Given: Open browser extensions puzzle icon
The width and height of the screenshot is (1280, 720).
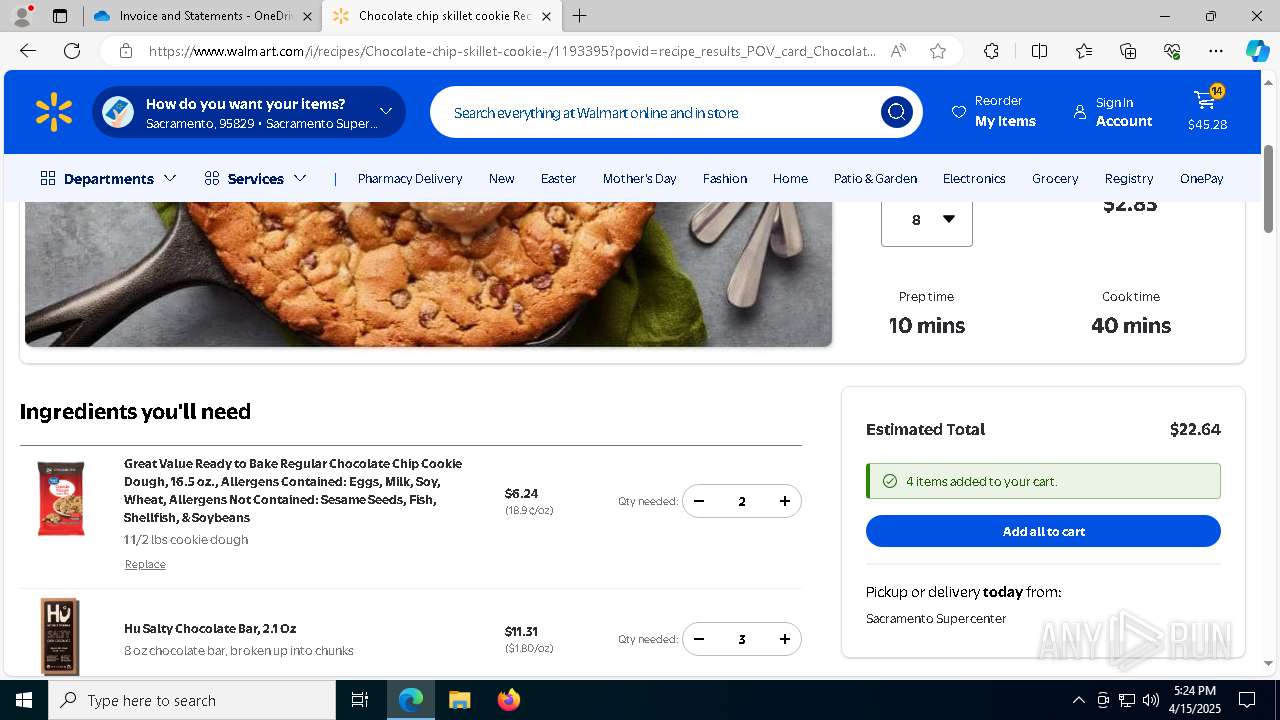Looking at the screenshot, I should [x=991, y=51].
